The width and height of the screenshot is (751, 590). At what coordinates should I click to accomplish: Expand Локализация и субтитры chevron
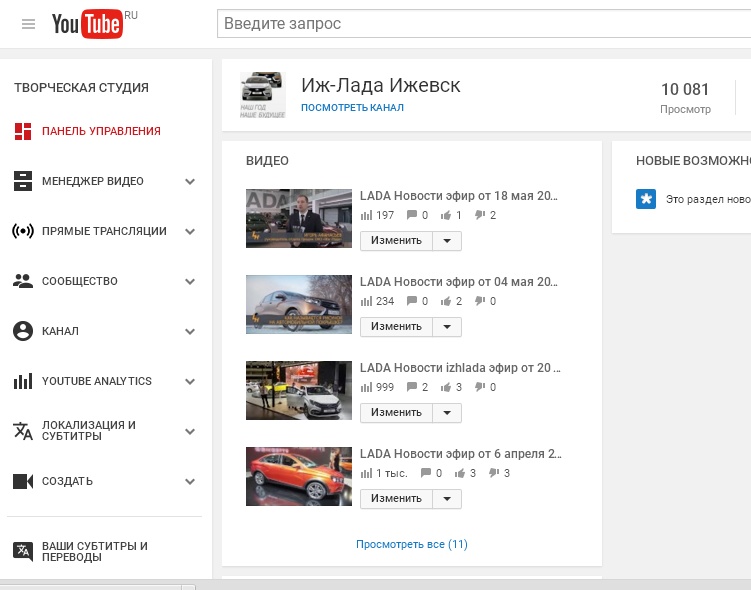click(190, 431)
